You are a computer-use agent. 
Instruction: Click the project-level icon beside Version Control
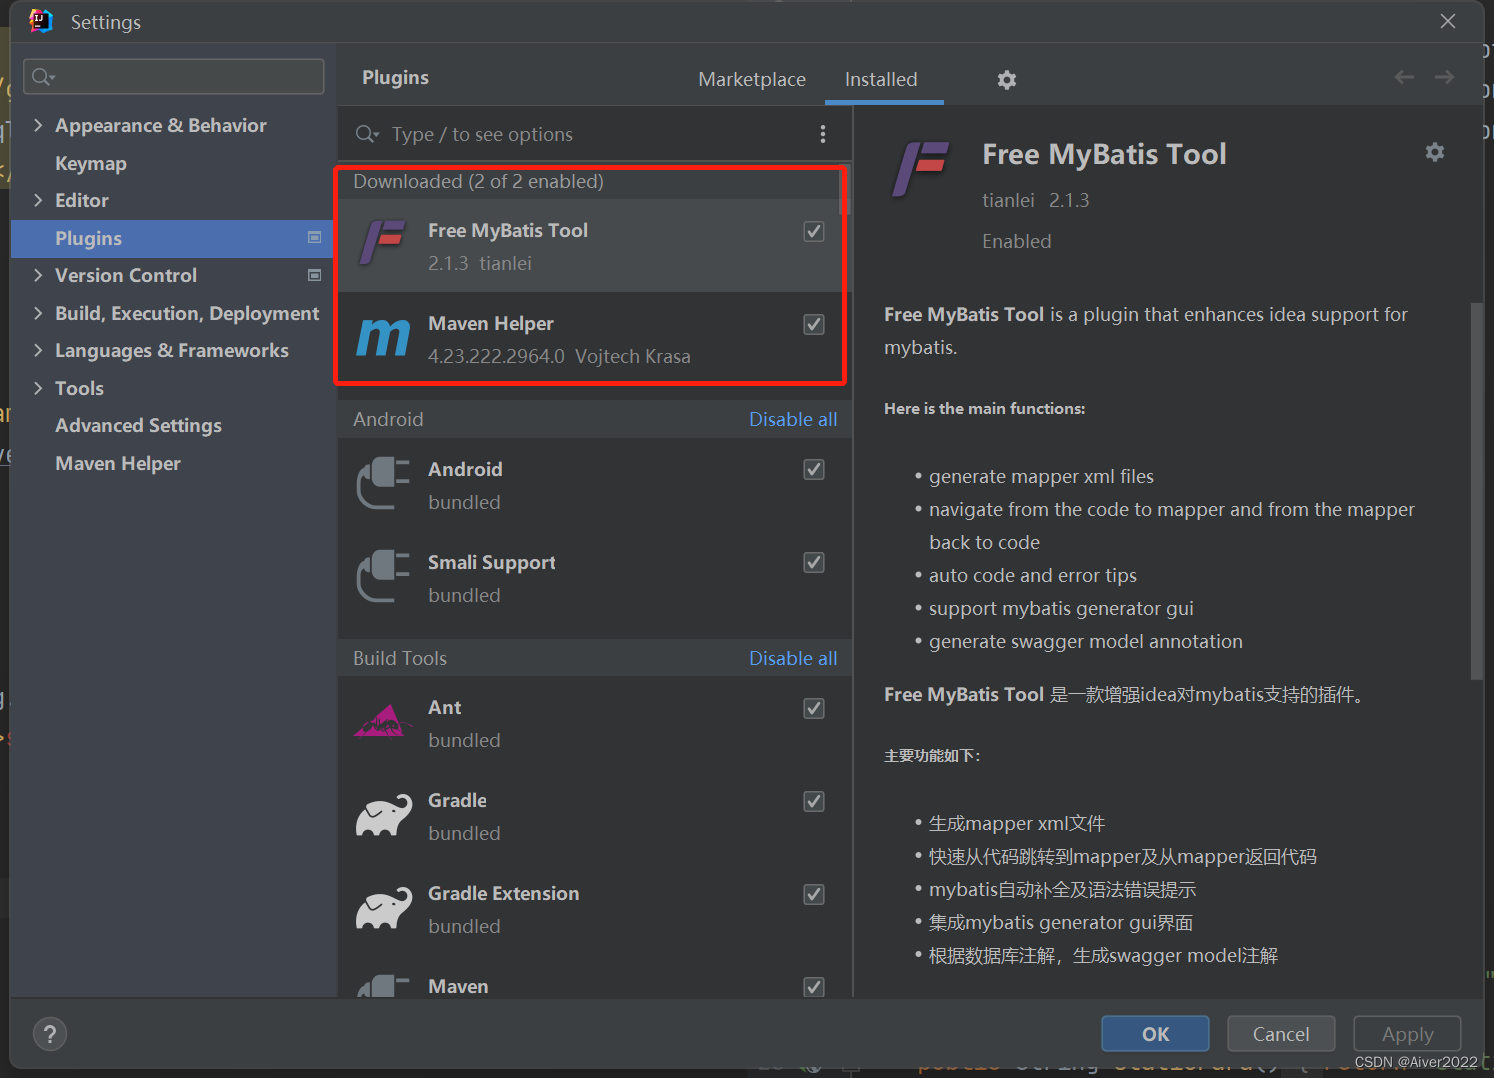click(x=314, y=275)
